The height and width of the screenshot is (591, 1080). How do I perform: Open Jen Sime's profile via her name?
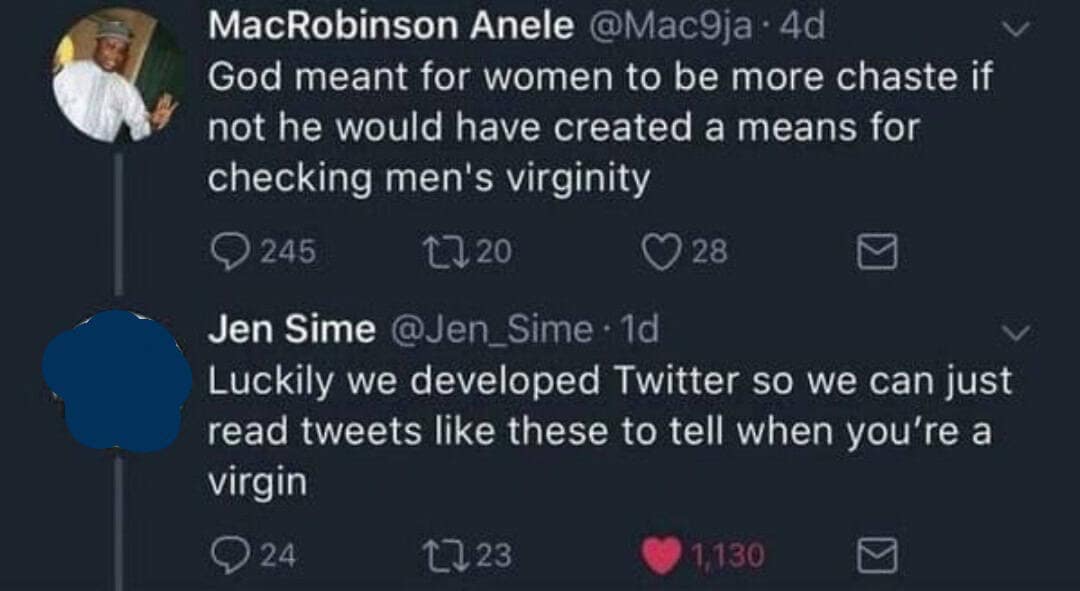click(x=267, y=328)
